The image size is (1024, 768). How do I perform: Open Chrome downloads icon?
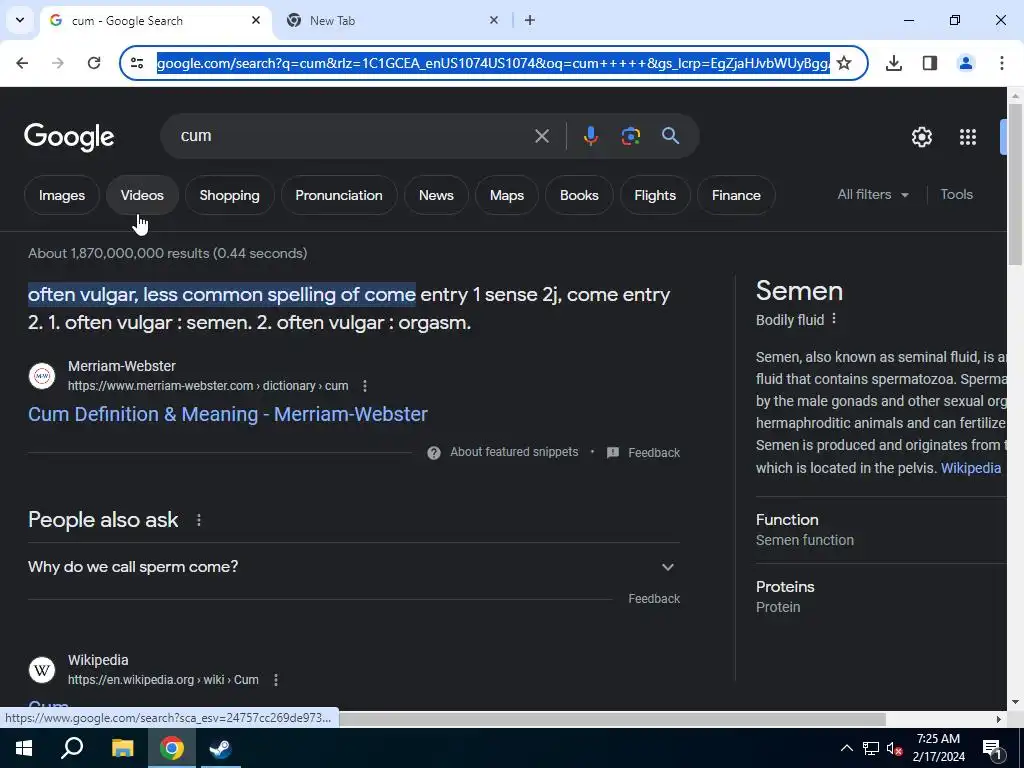pyautogui.click(x=893, y=63)
